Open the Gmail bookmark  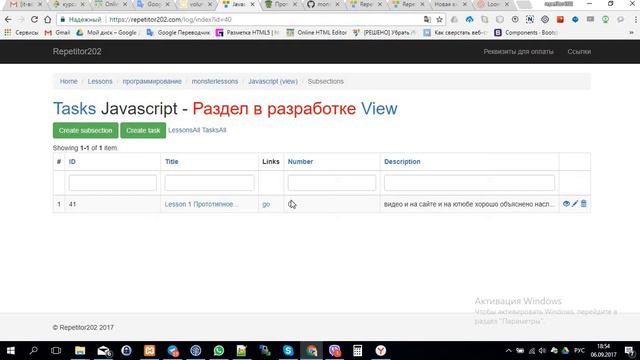click(x=57, y=33)
